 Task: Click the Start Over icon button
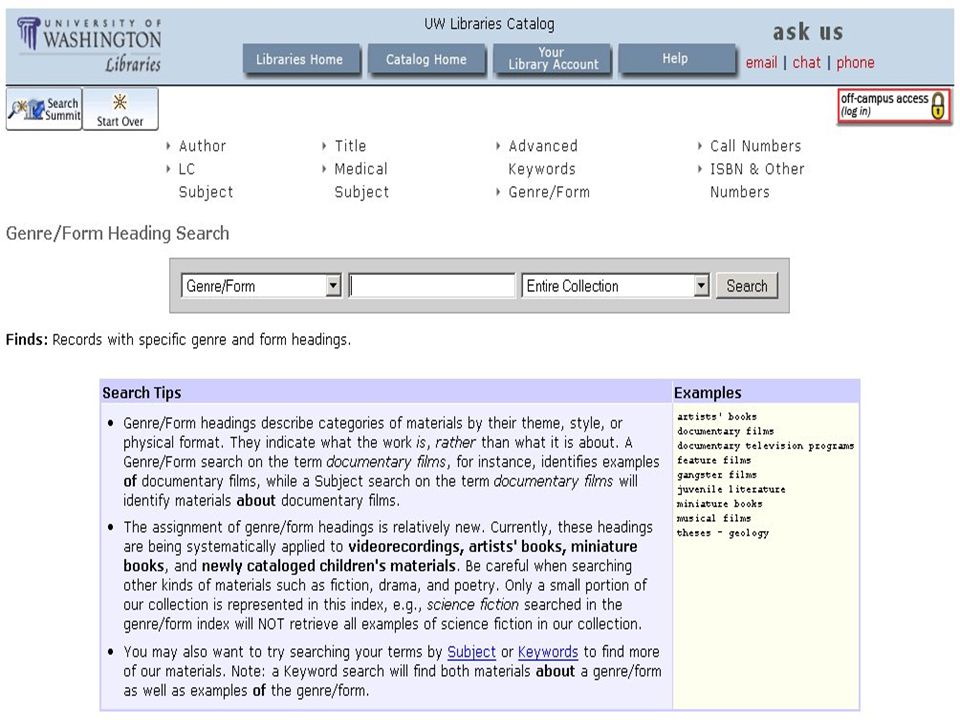point(120,109)
